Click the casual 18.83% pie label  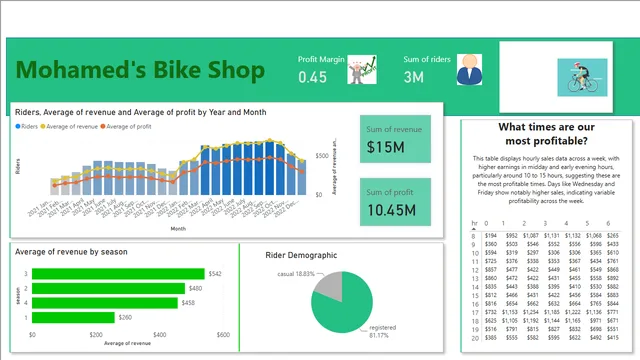[x=296, y=274]
